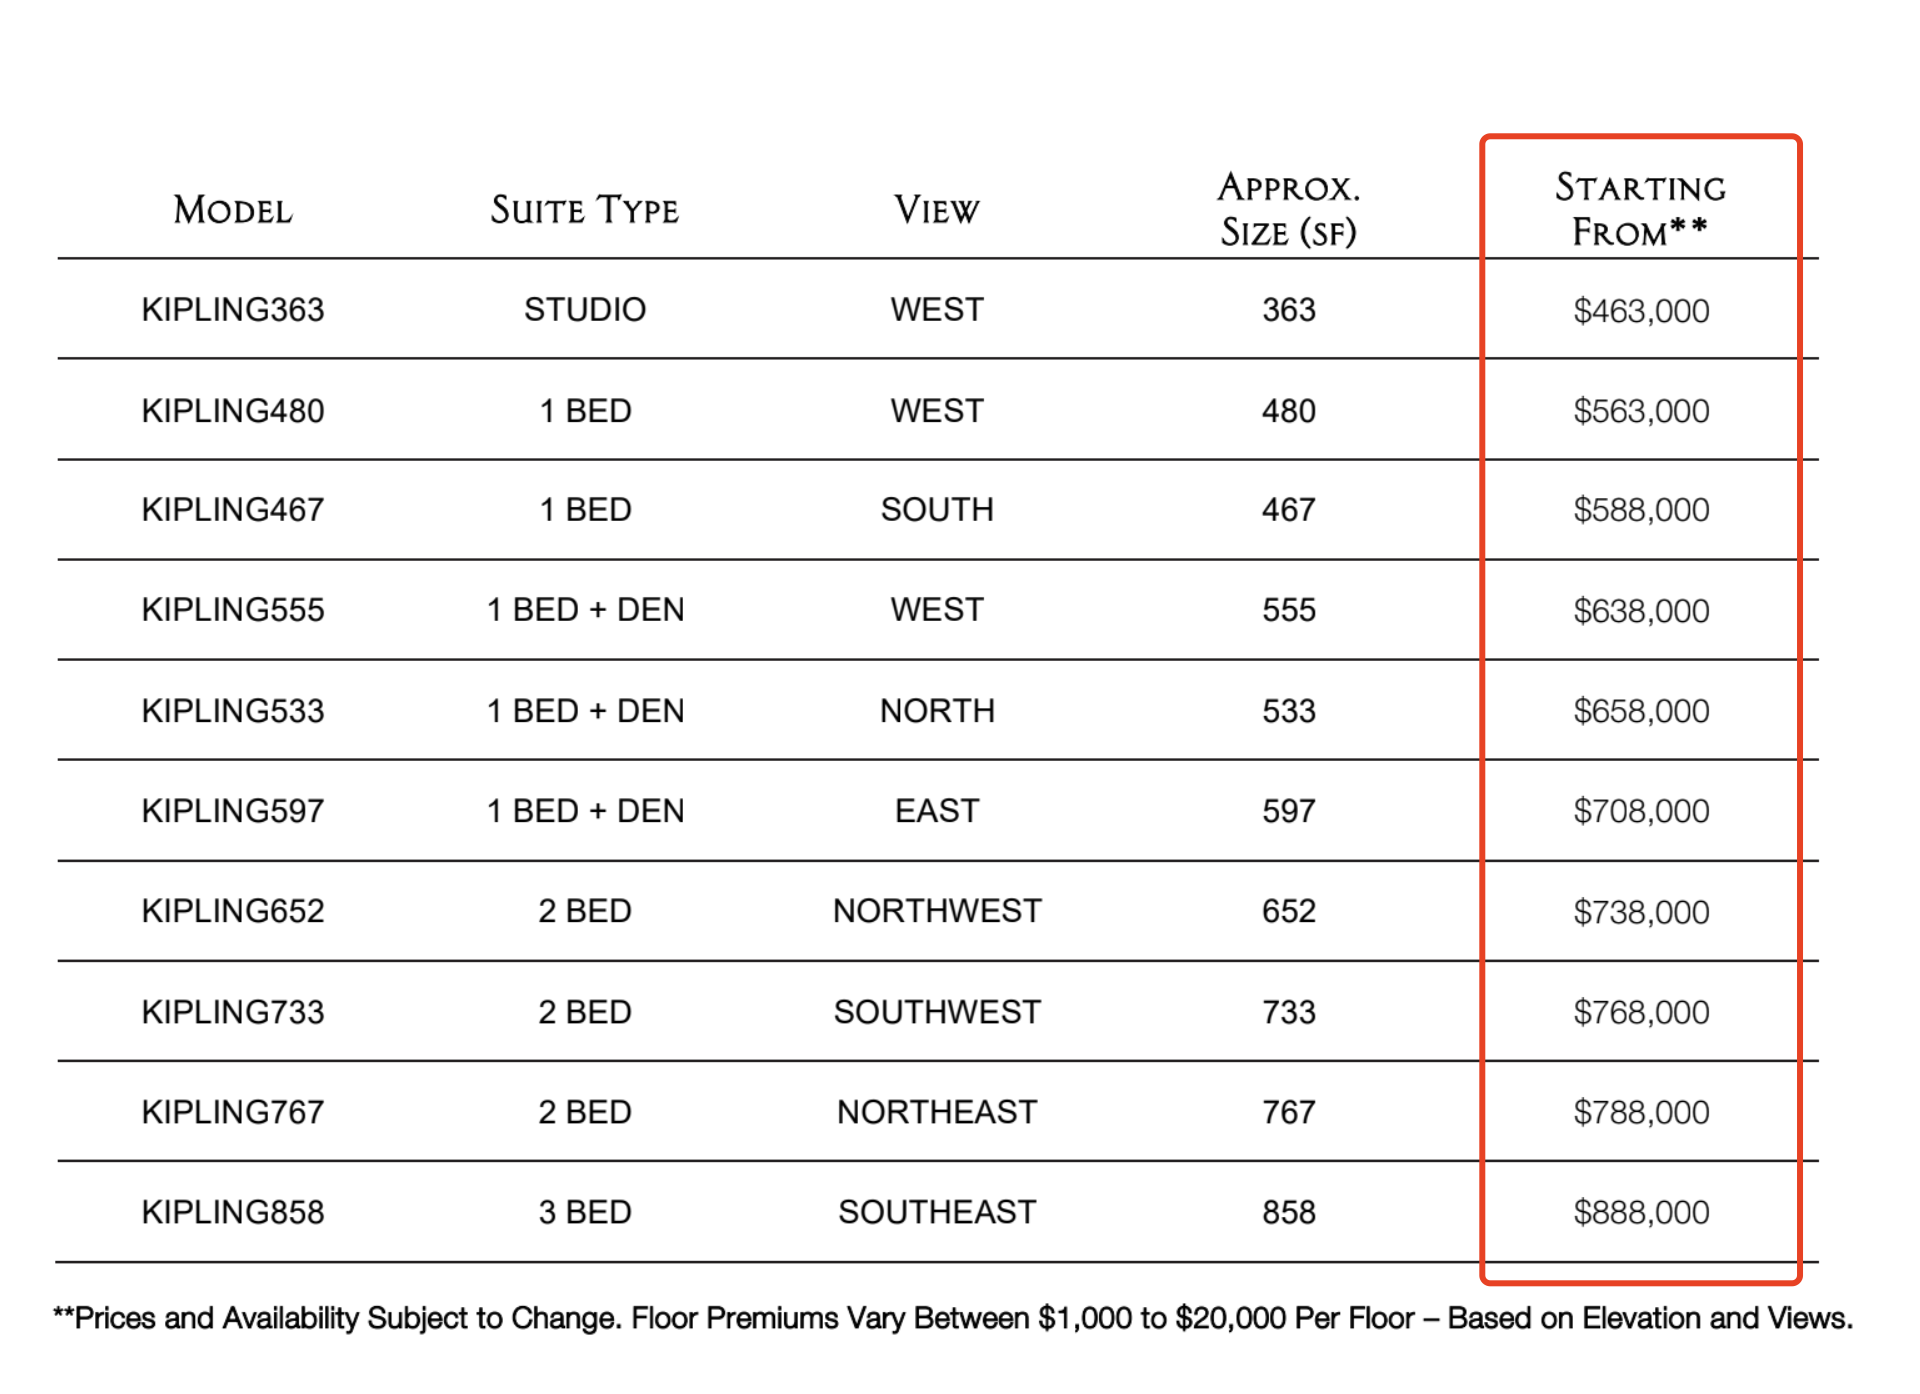
Task: Select the Suite Type column header
Action: (585, 210)
